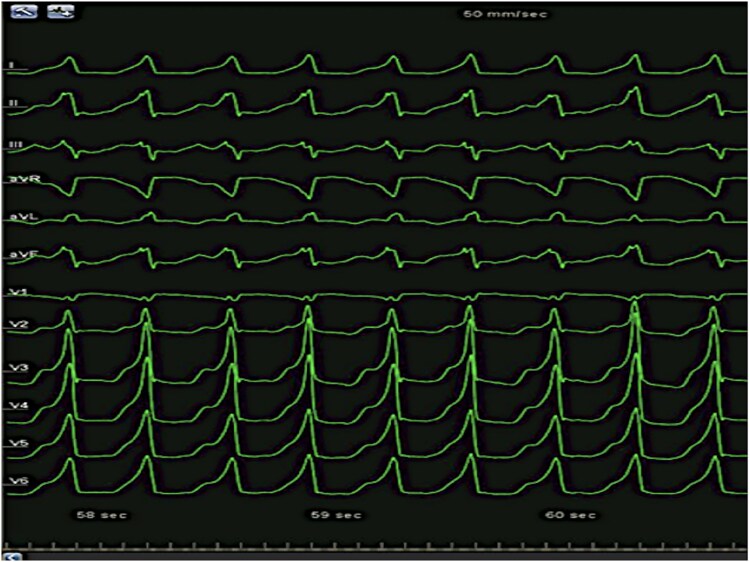Select the V1 lead label
Screen dimensions: 750x562
15,293
